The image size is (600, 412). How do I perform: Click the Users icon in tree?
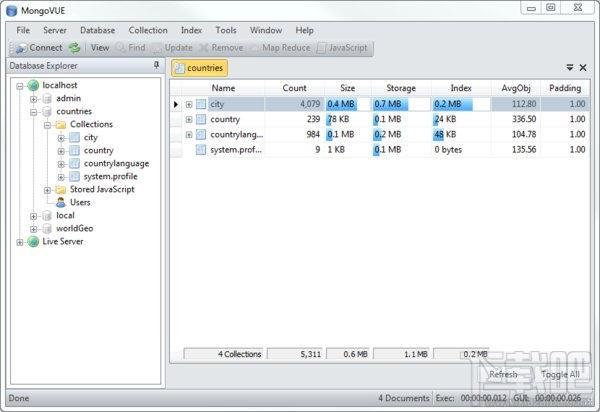click(x=61, y=202)
